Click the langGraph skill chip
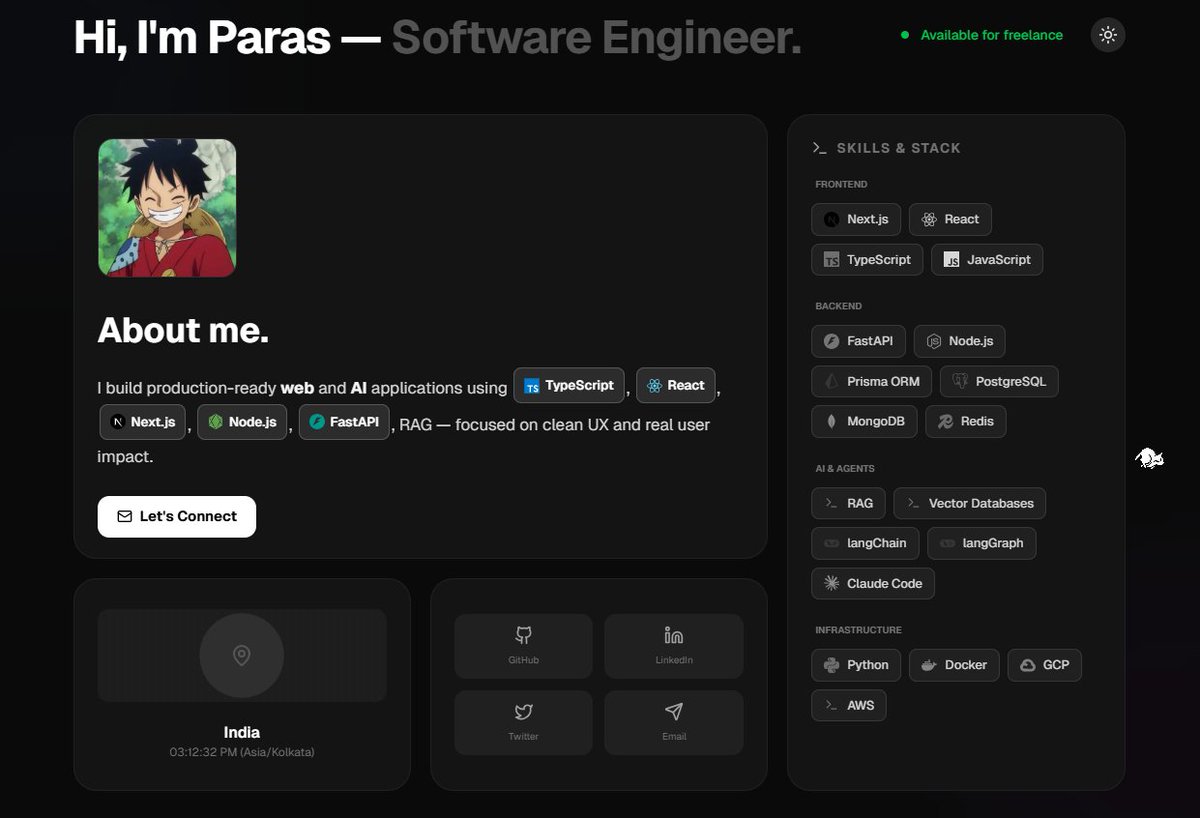This screenshot has height=818, width=1200. click(982, 544)
